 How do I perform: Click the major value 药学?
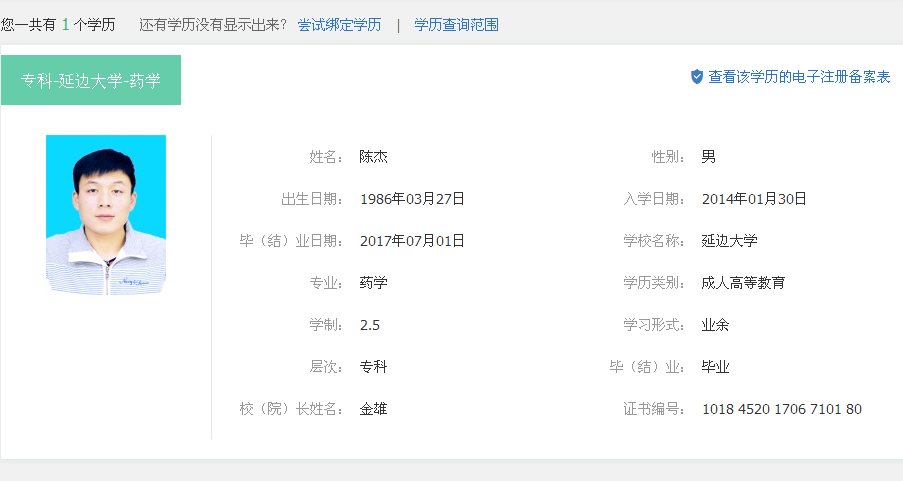(x=373, y=283)
